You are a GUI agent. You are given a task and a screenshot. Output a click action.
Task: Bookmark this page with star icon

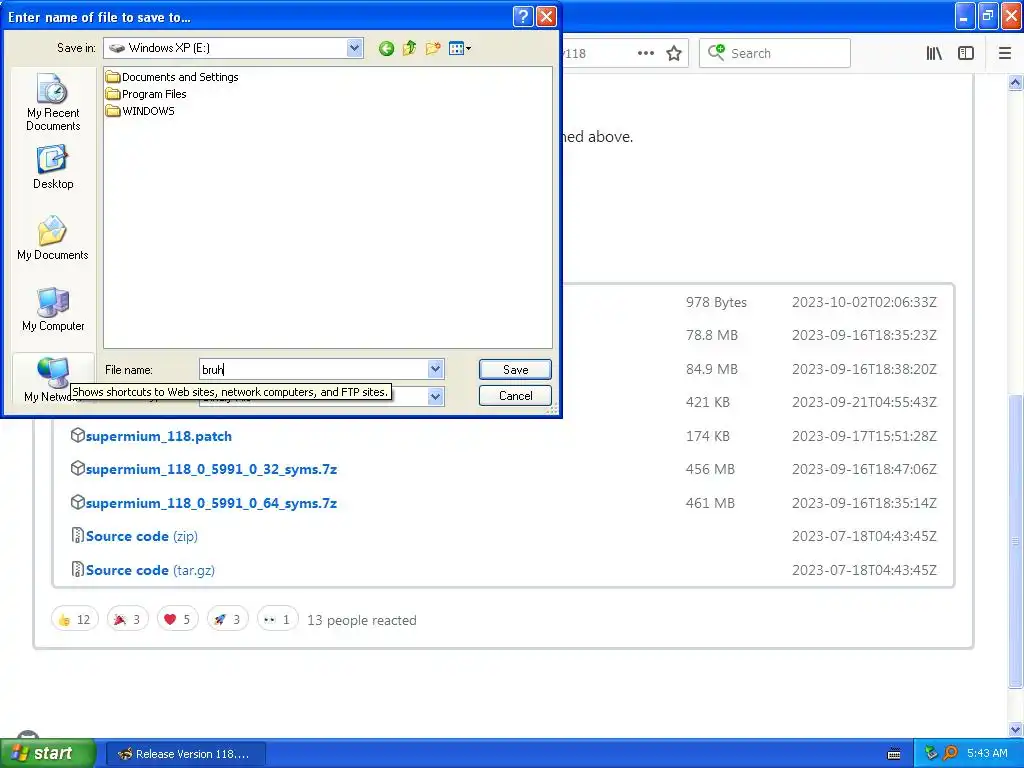[x=674, y=54]
